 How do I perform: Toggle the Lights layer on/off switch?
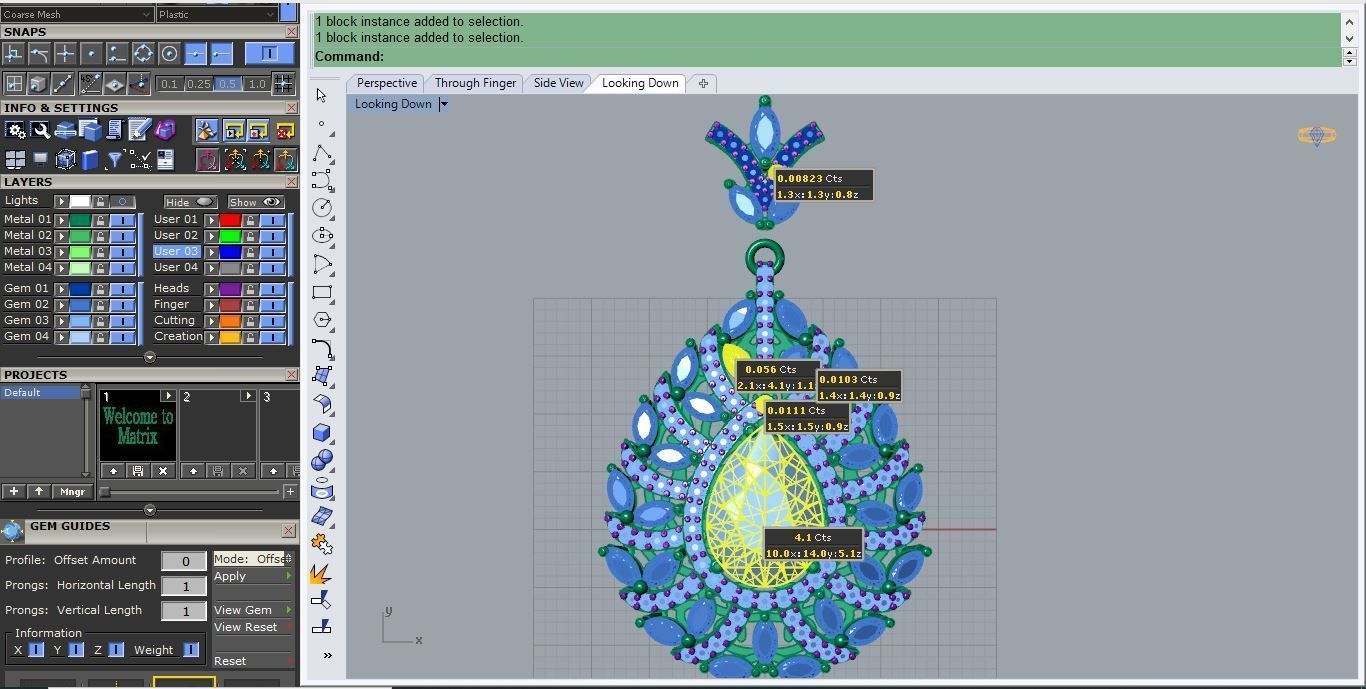[x=122, y=202]
